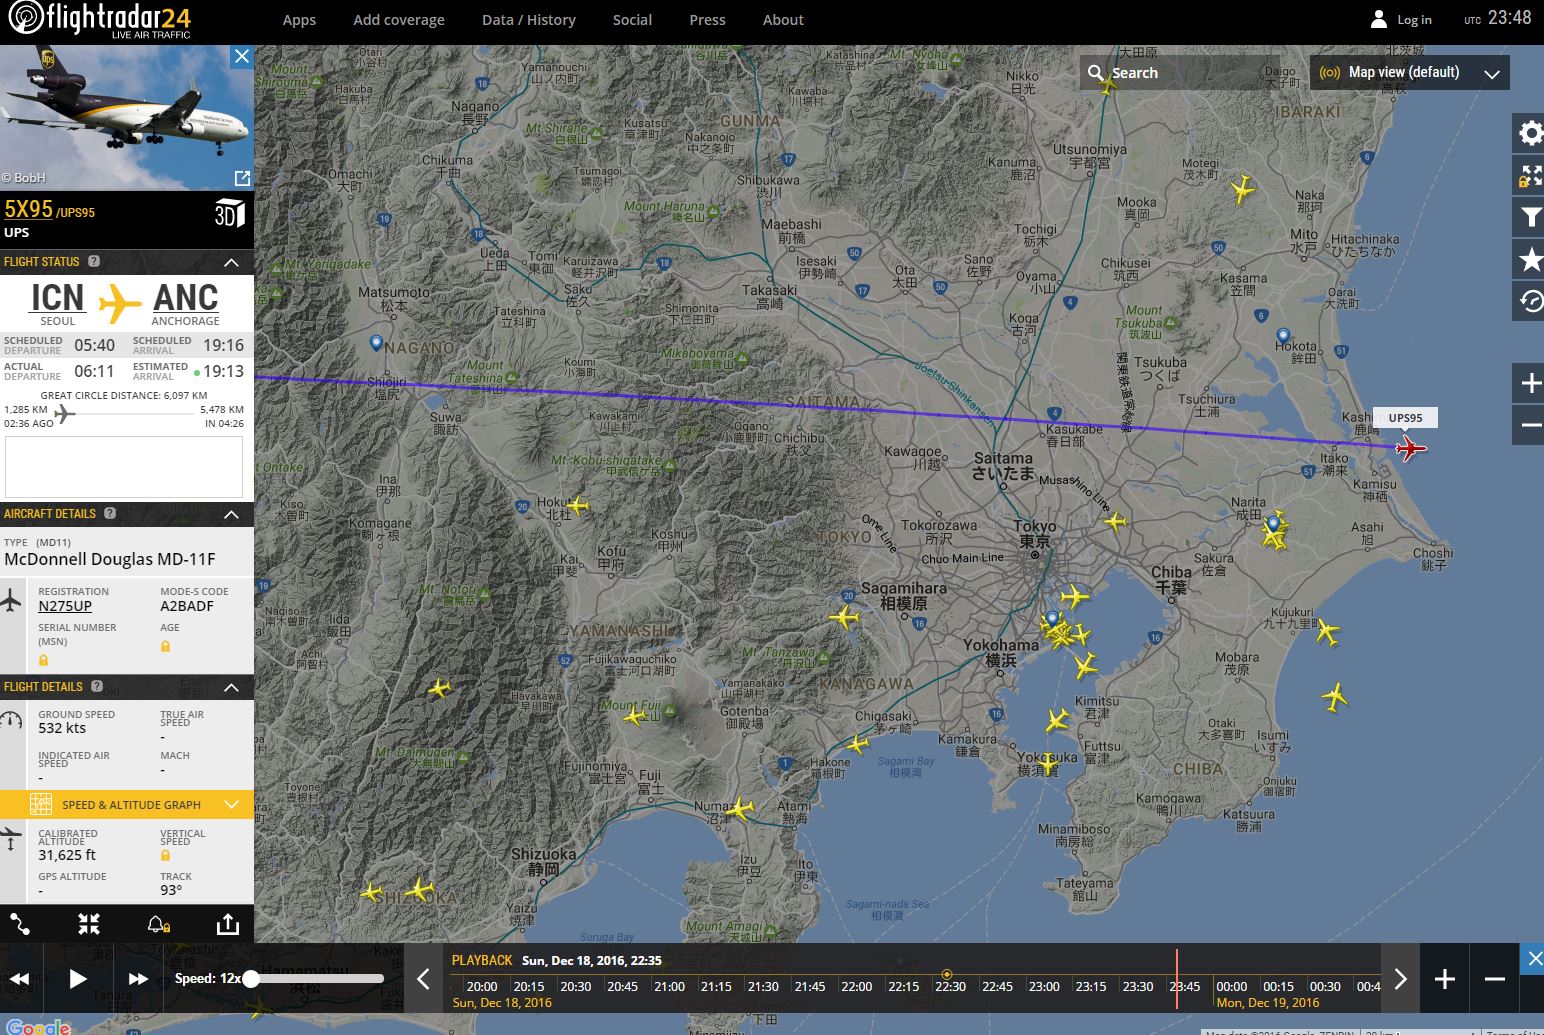Viewport: 1544px width, 1035px height.
Task: Click the N275UP registration link
Action: (x=65, y=606)
